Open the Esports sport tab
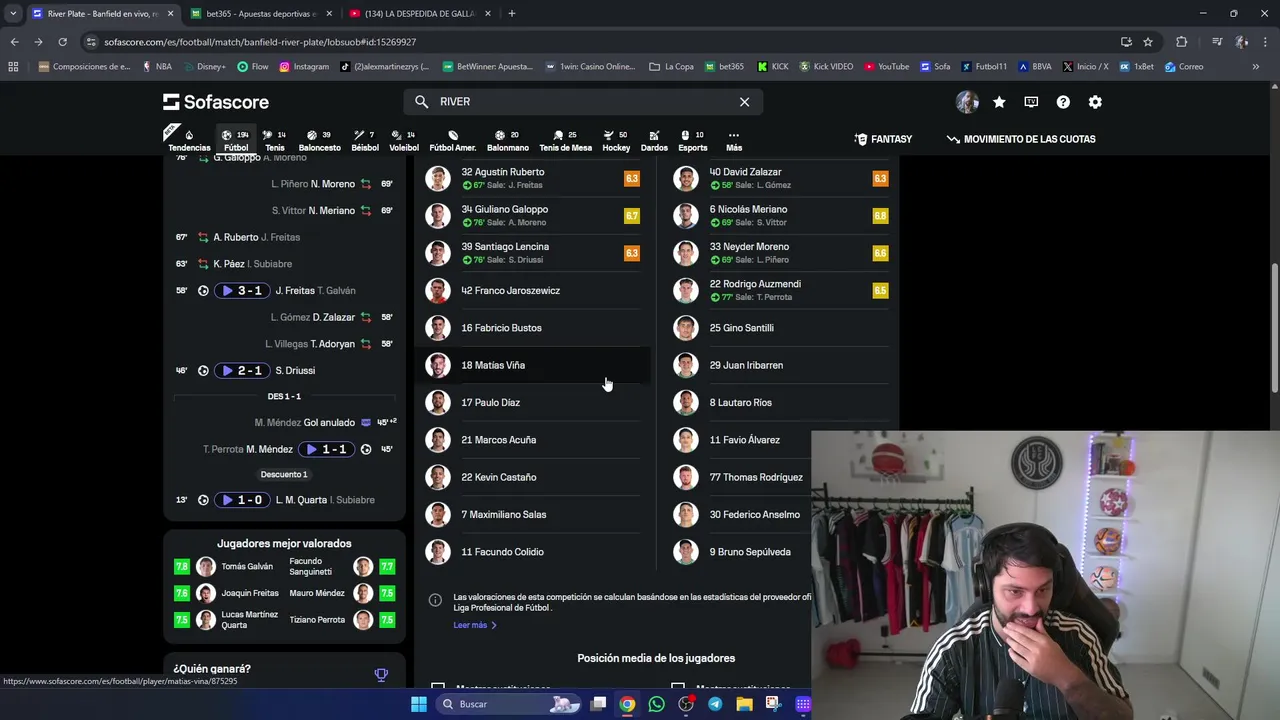 [693, 140]
